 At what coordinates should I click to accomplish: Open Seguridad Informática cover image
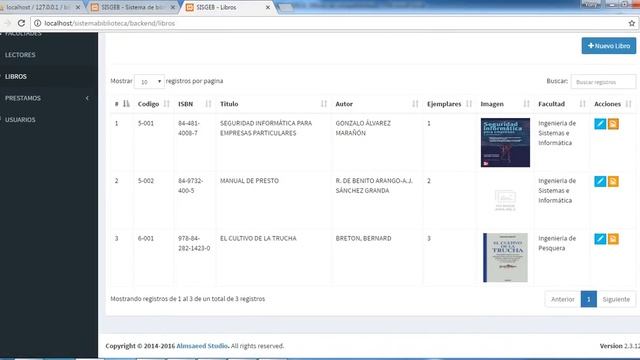point(505,142)
